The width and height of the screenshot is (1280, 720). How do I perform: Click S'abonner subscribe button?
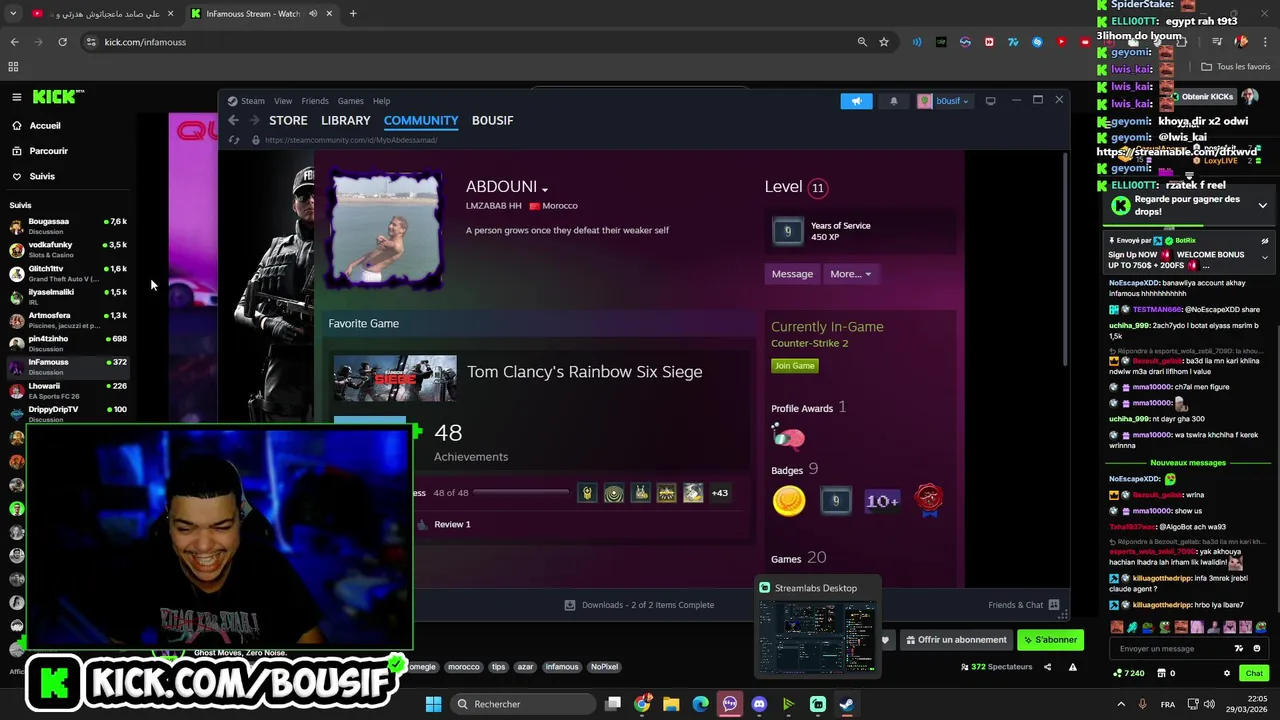[1051, 640]
